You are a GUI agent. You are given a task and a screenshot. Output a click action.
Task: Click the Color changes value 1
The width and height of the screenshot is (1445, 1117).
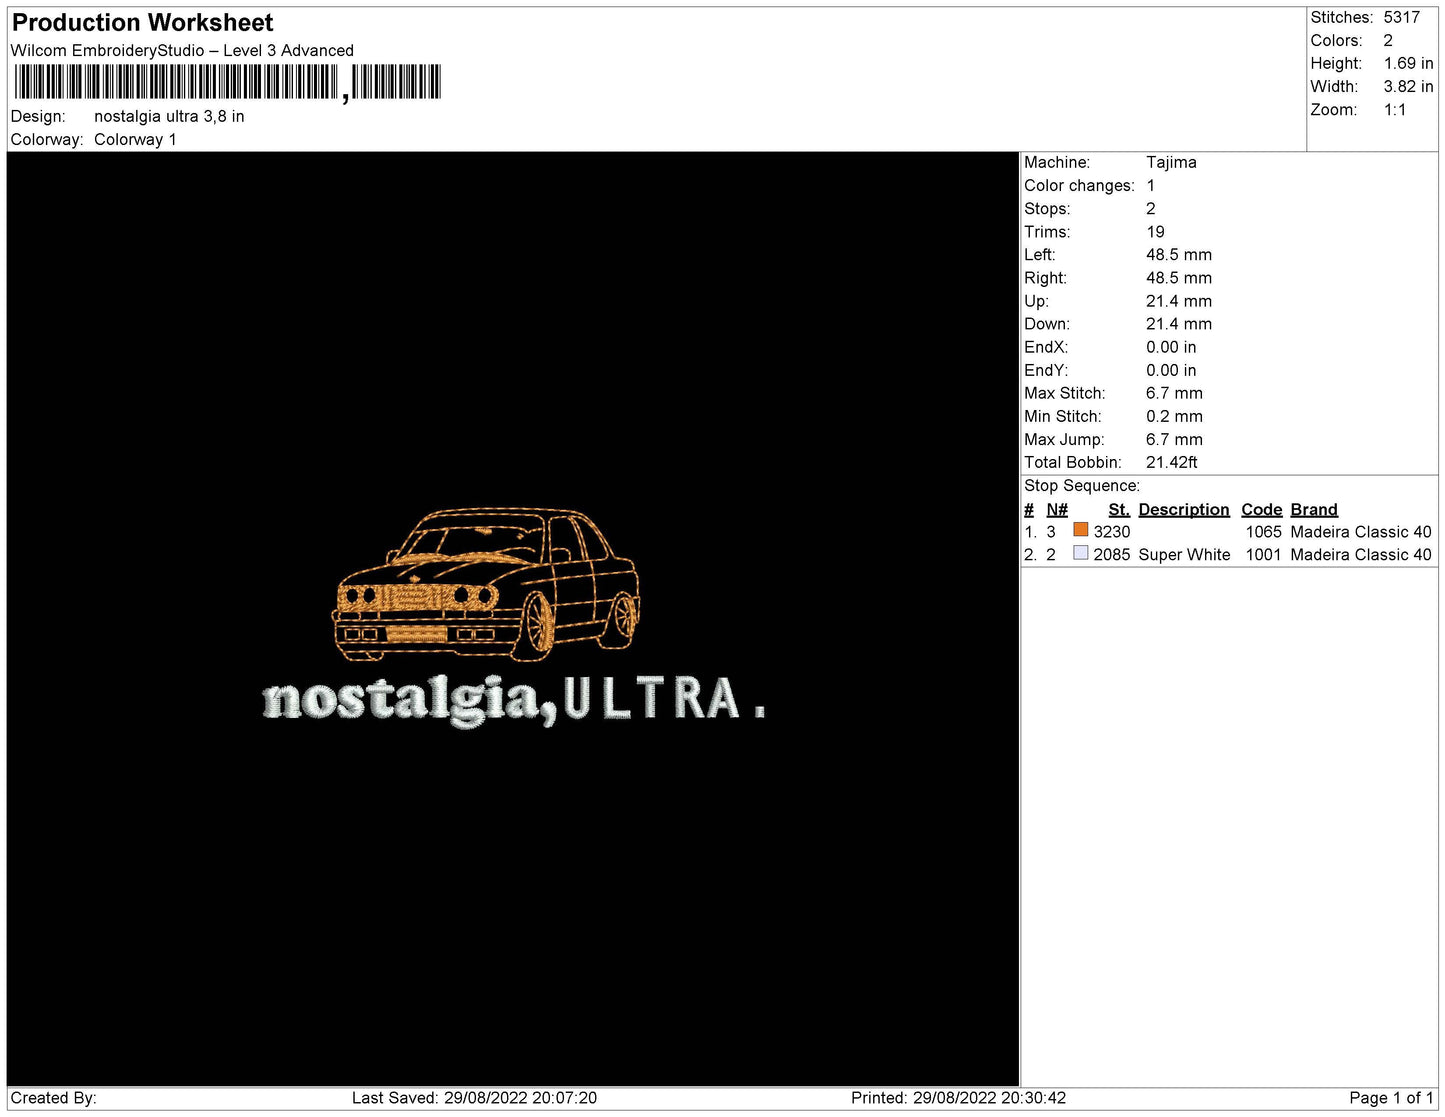[x=1151, y=185]
